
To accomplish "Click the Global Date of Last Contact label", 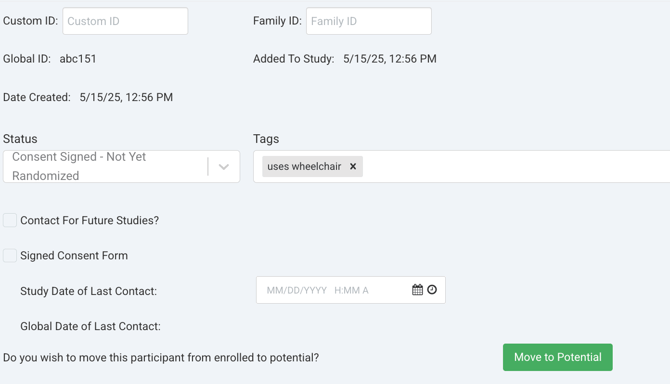I will click(90, 326).
